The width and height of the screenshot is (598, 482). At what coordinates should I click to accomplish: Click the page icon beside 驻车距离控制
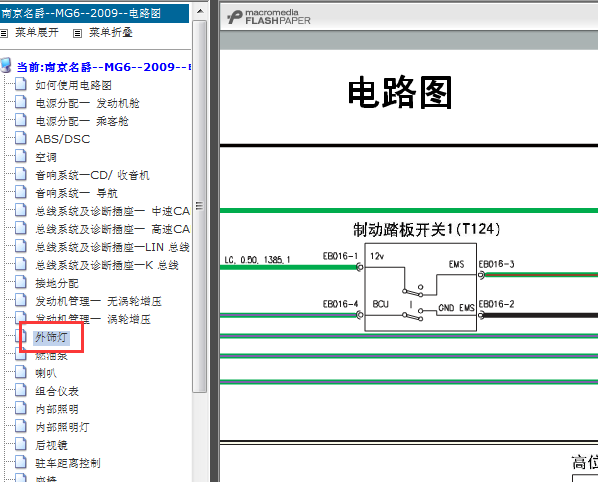[21, 462]
